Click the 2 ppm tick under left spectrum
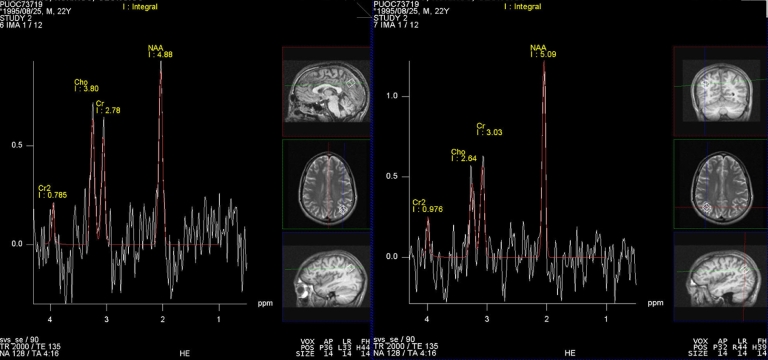 [x=163, y=319]
